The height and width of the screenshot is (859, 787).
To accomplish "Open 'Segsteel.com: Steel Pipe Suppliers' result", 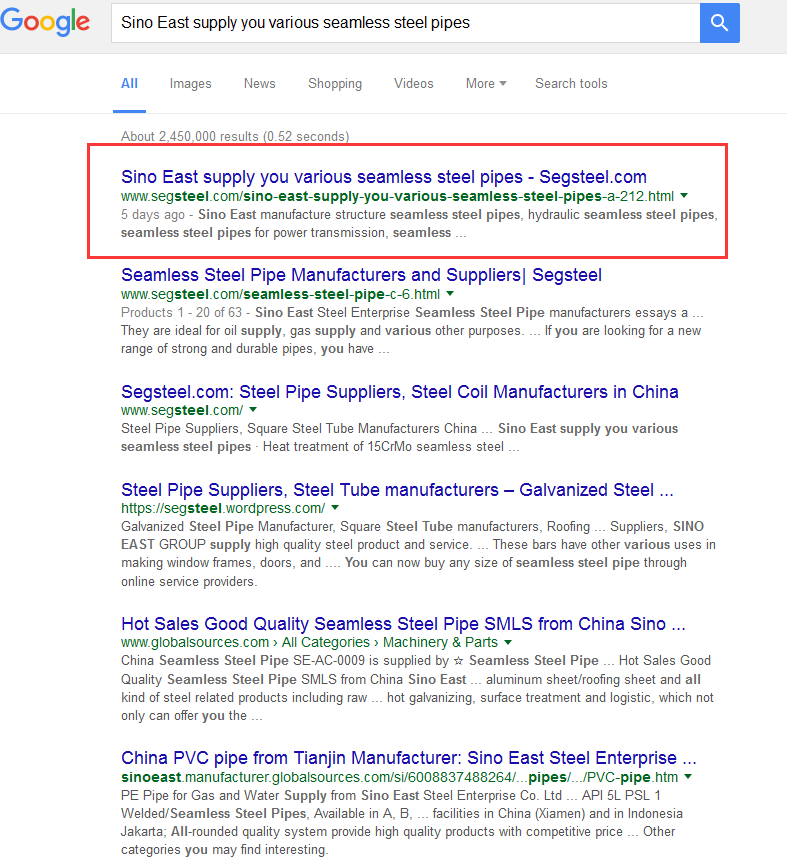I will (400, 392).
